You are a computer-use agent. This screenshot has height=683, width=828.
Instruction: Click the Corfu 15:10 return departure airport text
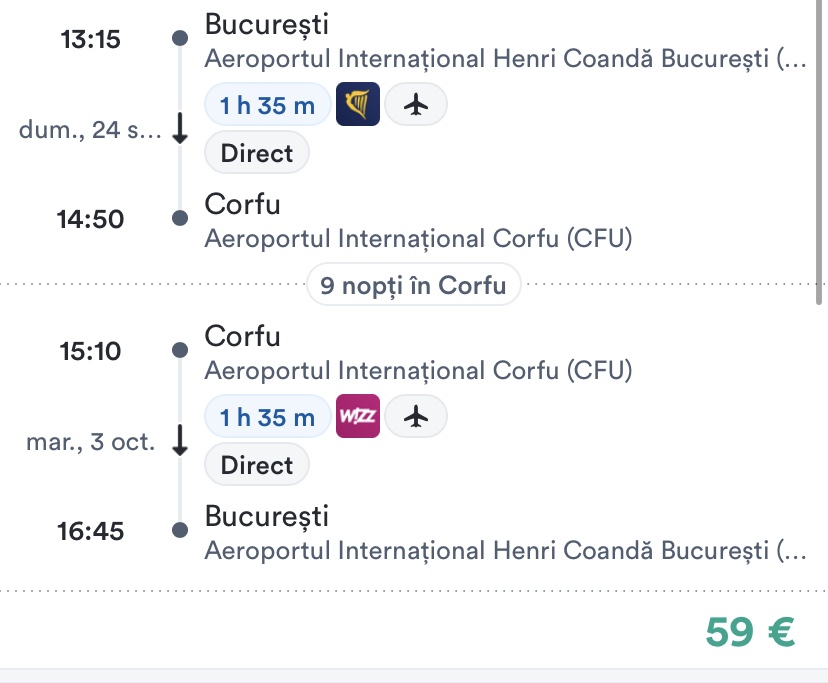tap(418, 371)
